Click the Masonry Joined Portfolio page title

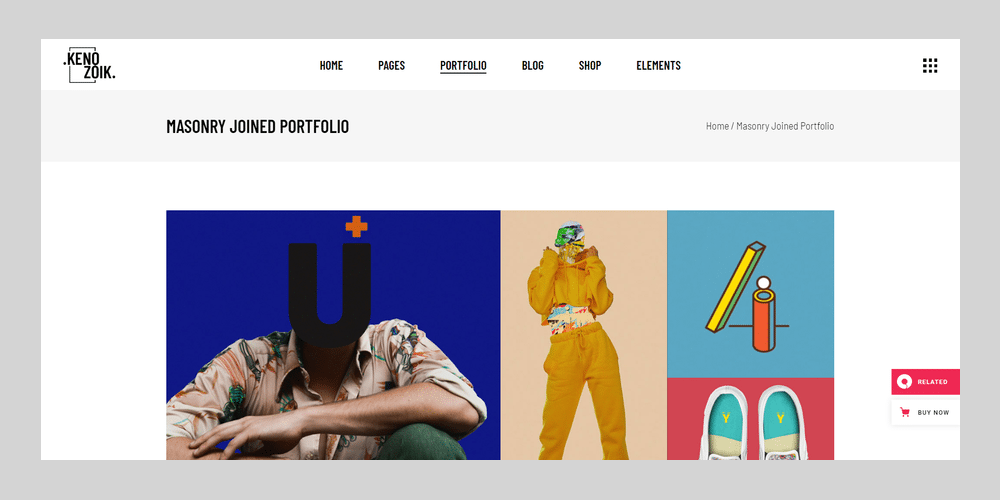pos(258,126)
